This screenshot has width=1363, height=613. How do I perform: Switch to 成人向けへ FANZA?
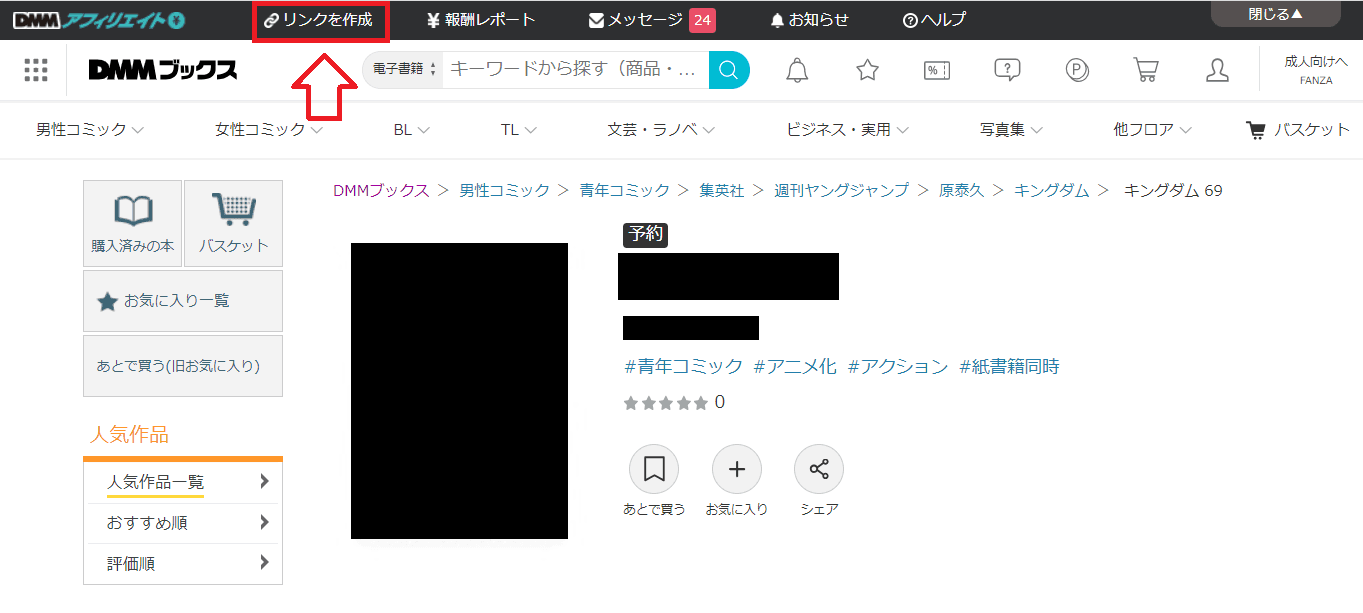tap(1315, 70)
